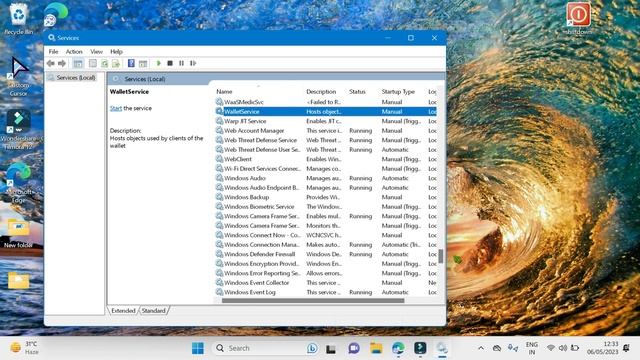Open Task View from the taskbar
This screenshot has height=360, width=640.
click(331, 349)
